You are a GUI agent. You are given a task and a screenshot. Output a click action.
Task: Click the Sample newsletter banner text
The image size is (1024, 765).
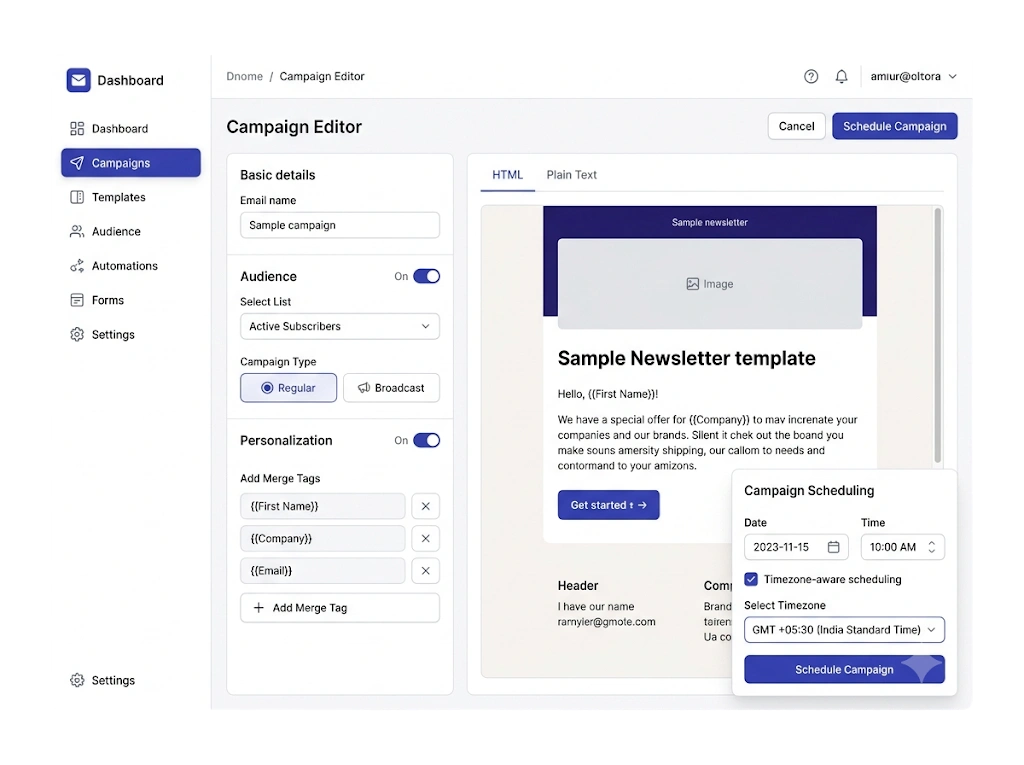tap(710, 223)
